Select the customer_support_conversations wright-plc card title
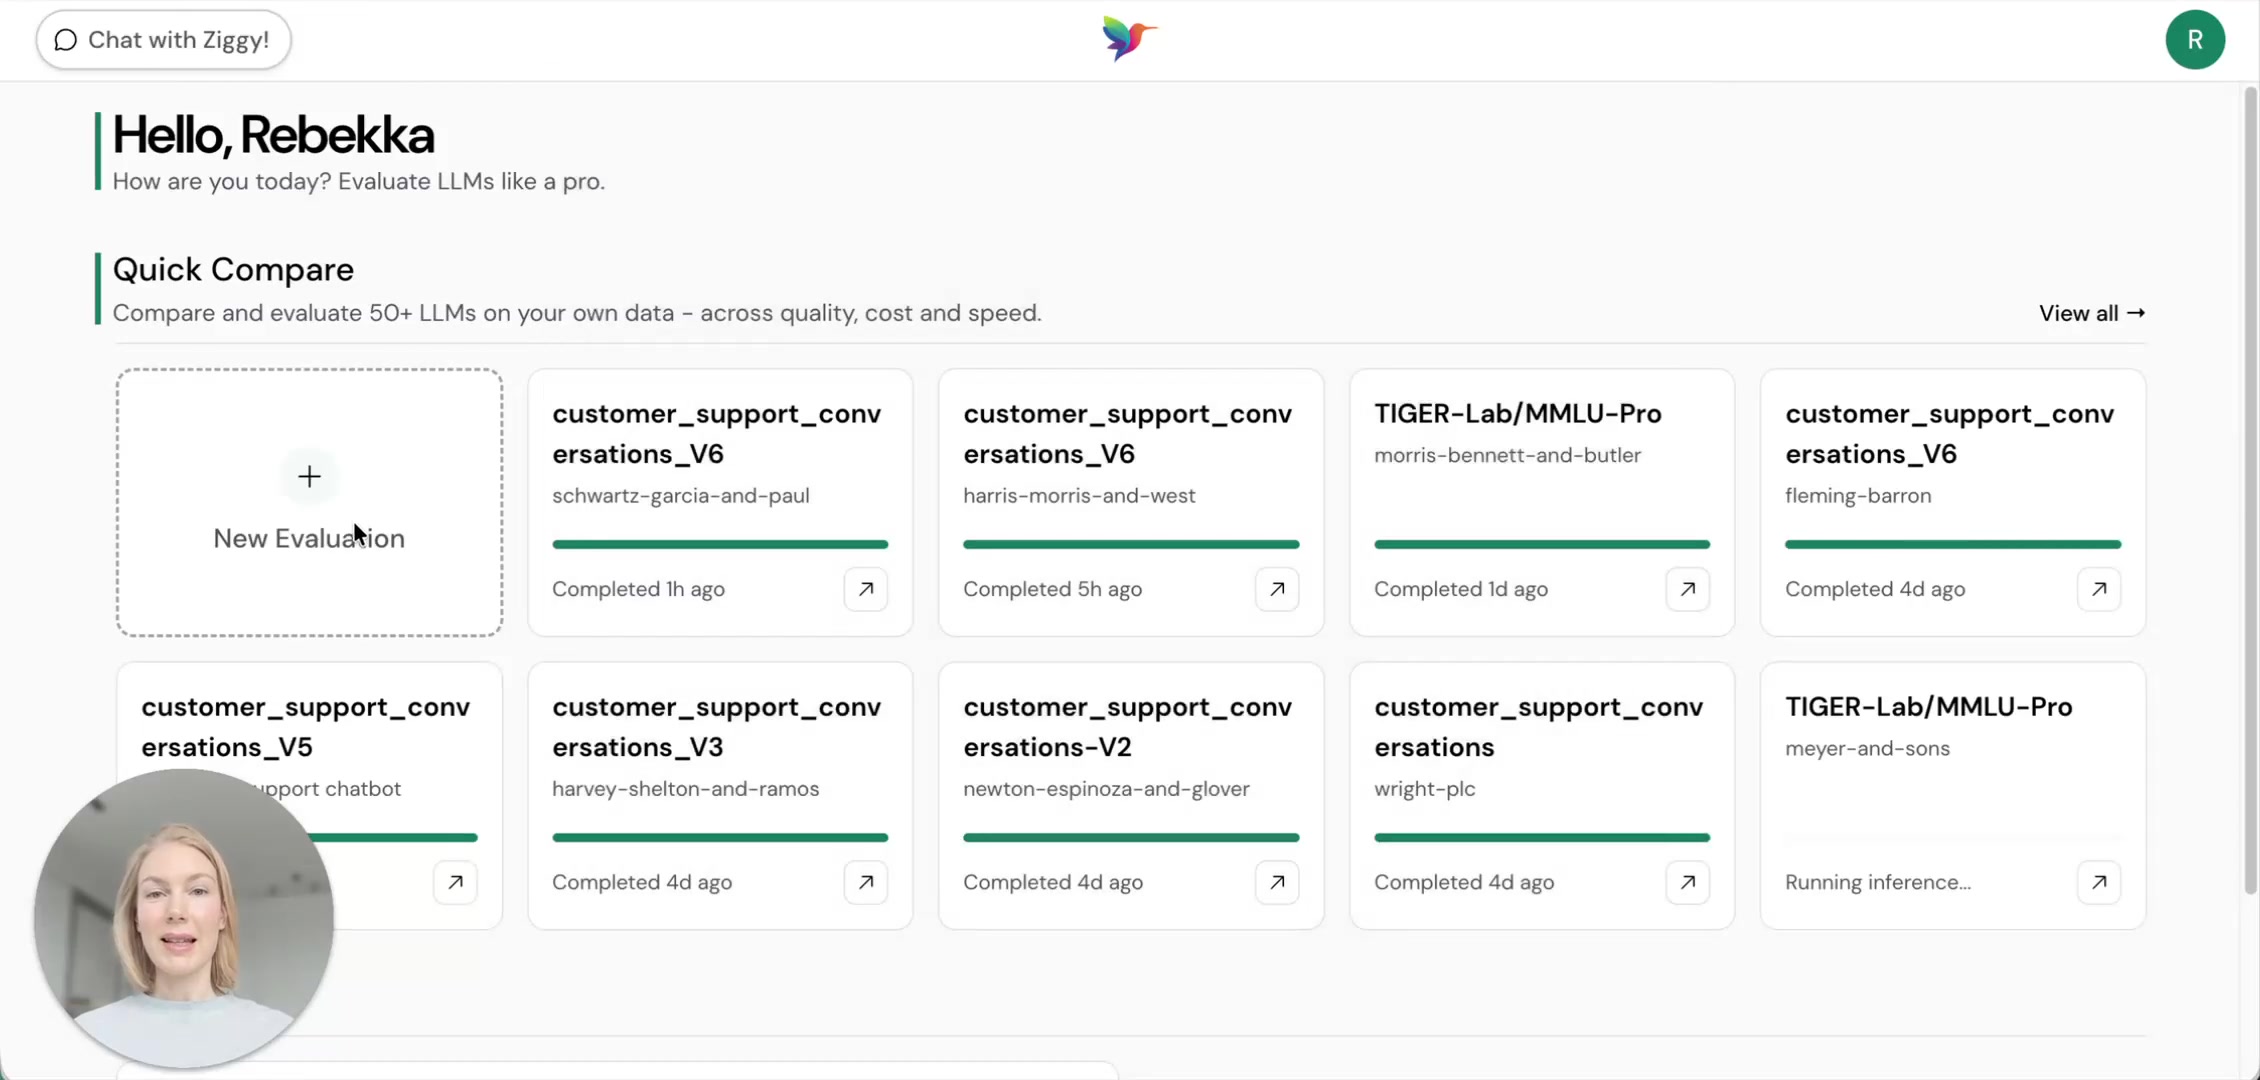 1538,727
